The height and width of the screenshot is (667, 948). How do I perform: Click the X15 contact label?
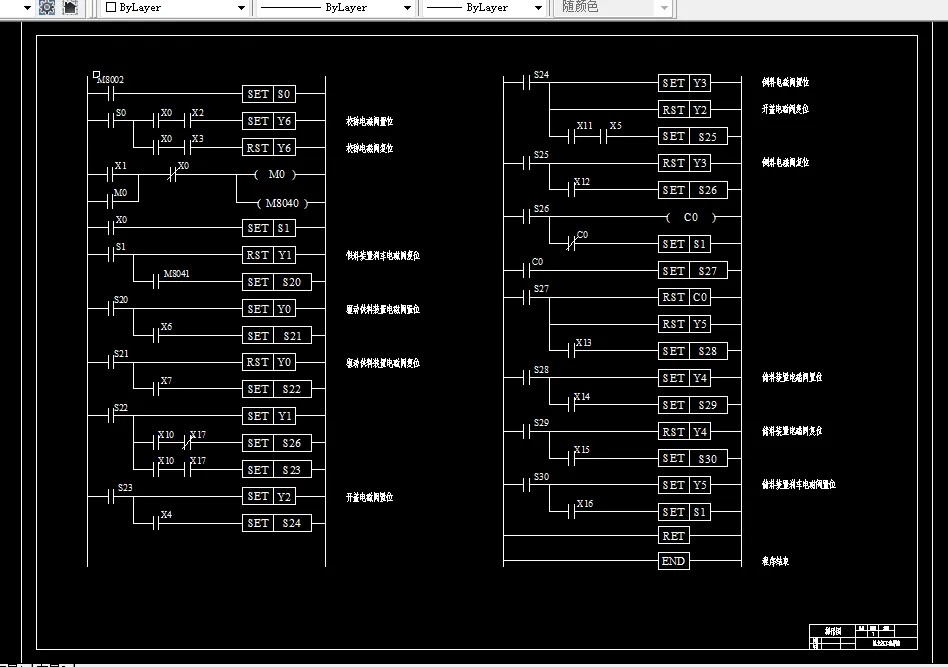pos(582,449)
